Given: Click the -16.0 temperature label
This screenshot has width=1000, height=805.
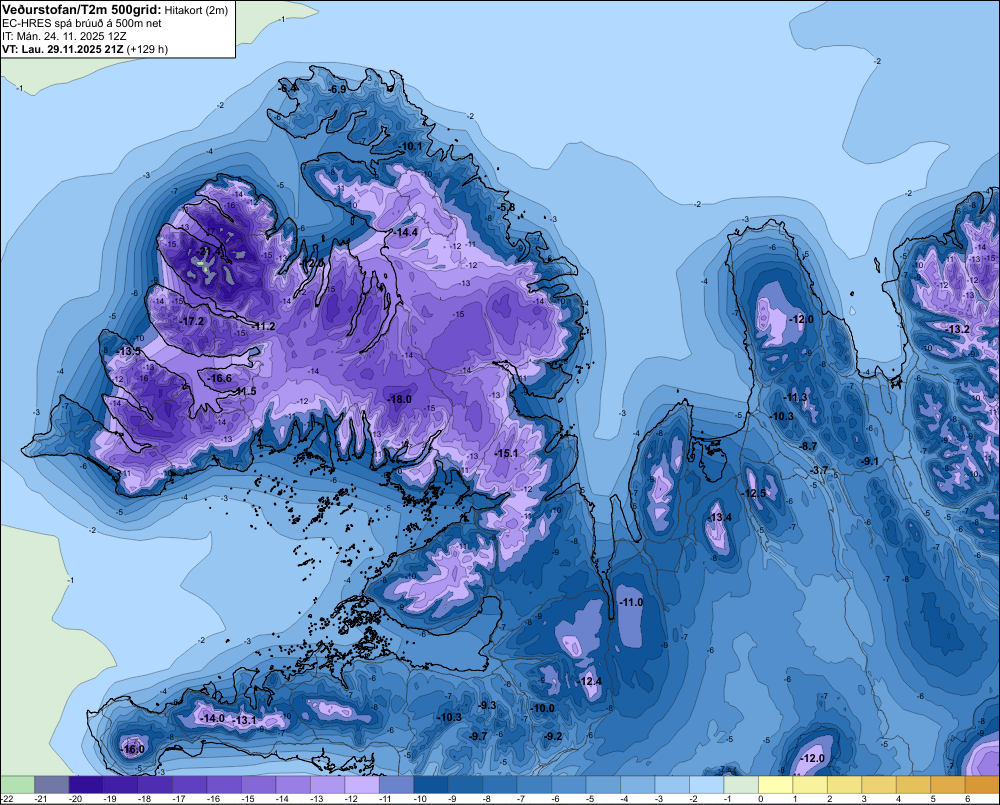Looking at the screenshot, I should pos(133,749).
